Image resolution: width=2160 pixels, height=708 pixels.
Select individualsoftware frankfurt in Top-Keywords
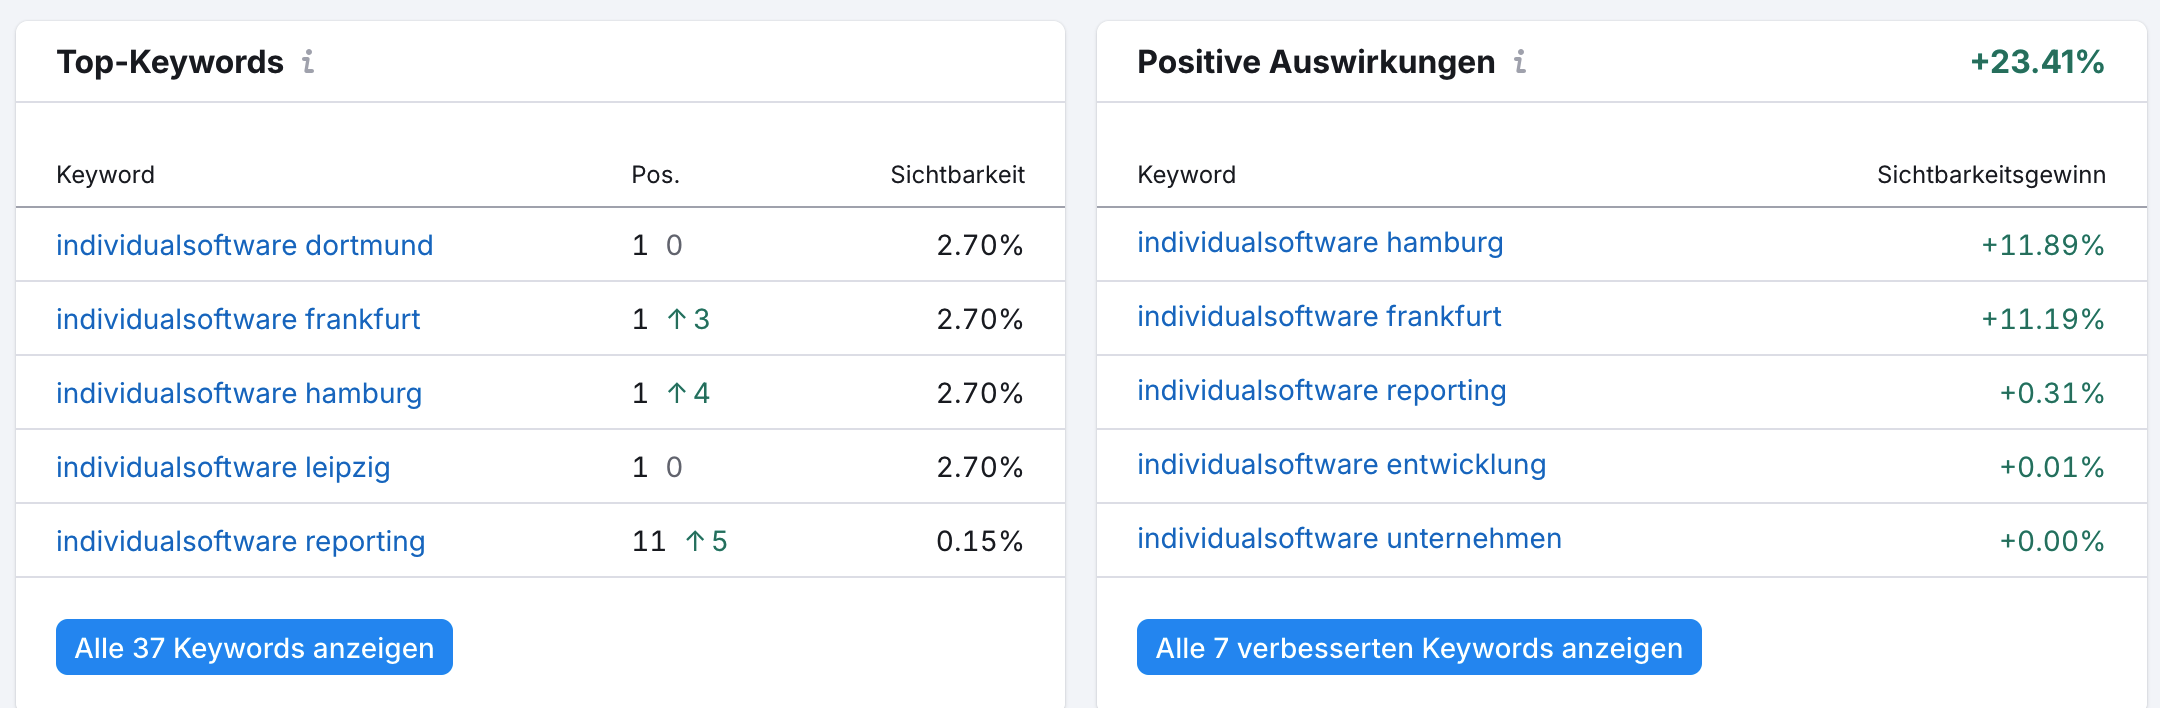(x=238, y=318)
